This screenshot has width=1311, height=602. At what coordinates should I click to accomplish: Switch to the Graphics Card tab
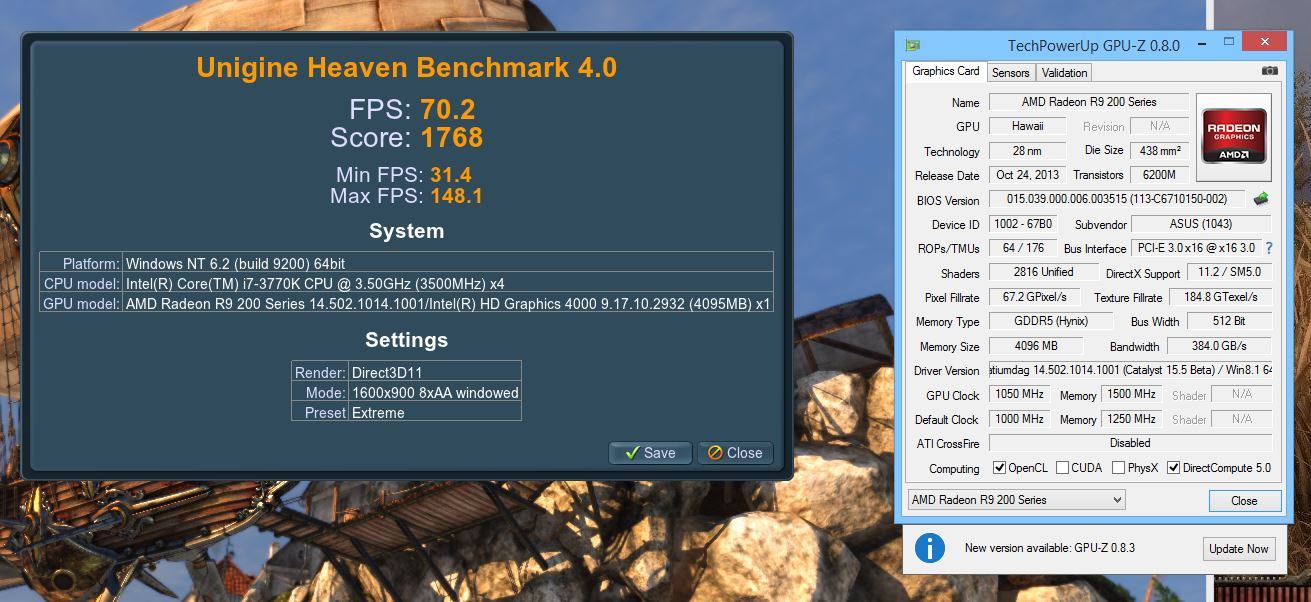(945, 71)
